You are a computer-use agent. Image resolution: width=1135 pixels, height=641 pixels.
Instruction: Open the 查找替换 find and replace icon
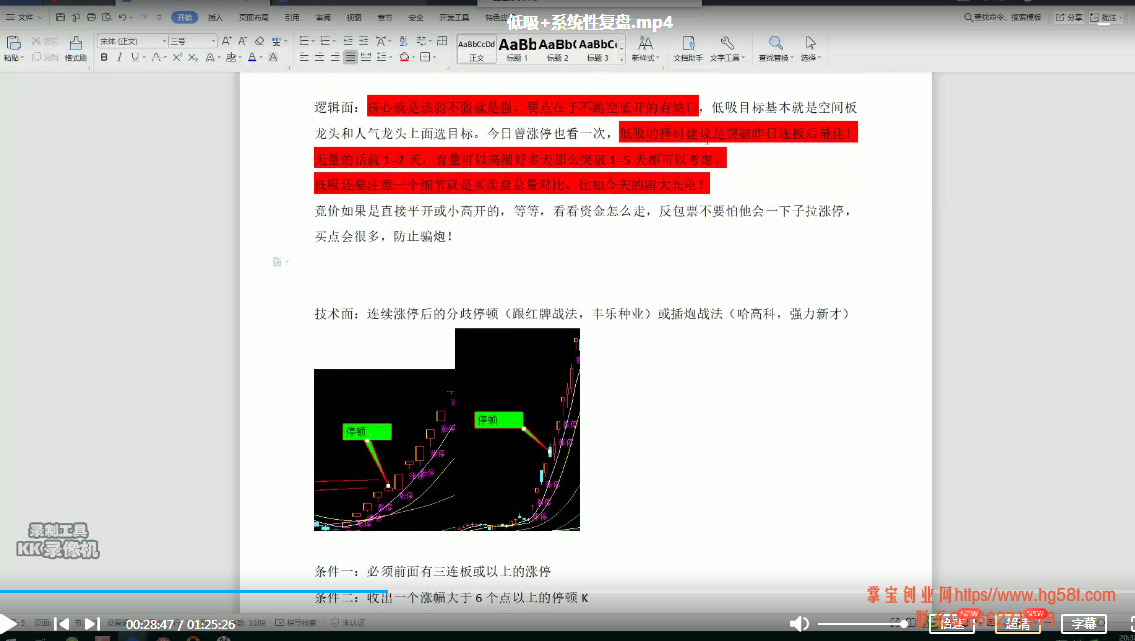click(775, 48)
